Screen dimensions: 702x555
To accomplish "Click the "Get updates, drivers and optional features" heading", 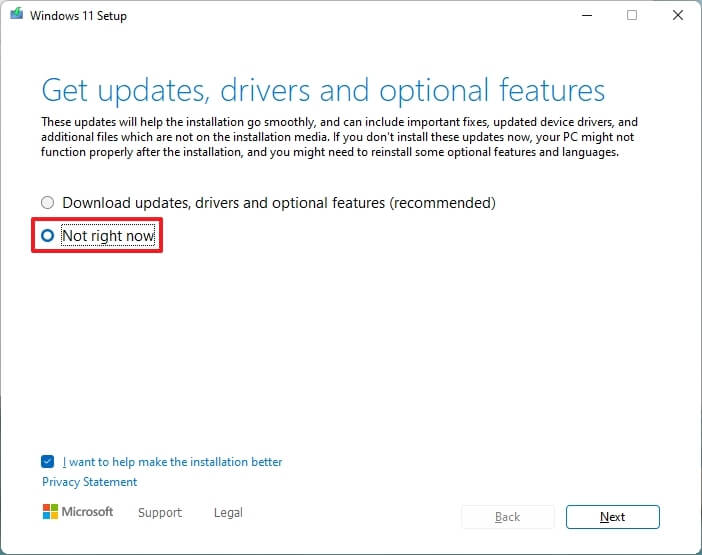I will [x=323, y=91].
